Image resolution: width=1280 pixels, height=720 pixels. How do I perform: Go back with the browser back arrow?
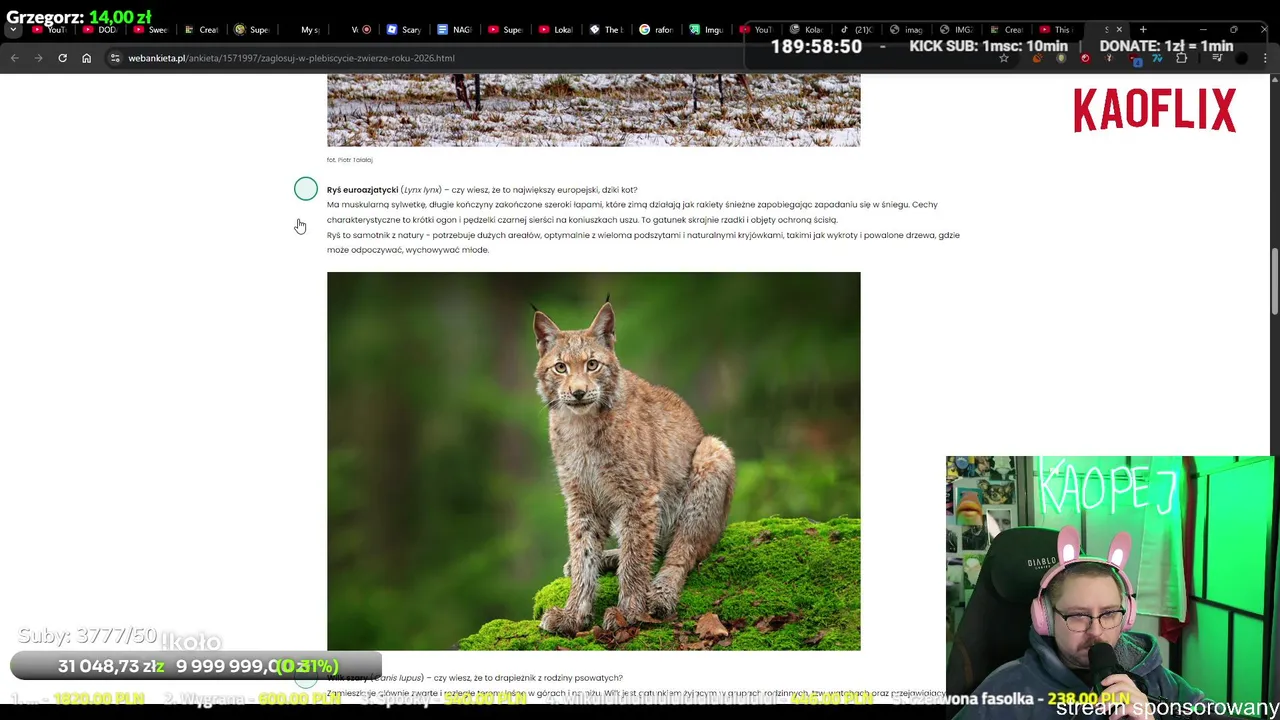14,58
